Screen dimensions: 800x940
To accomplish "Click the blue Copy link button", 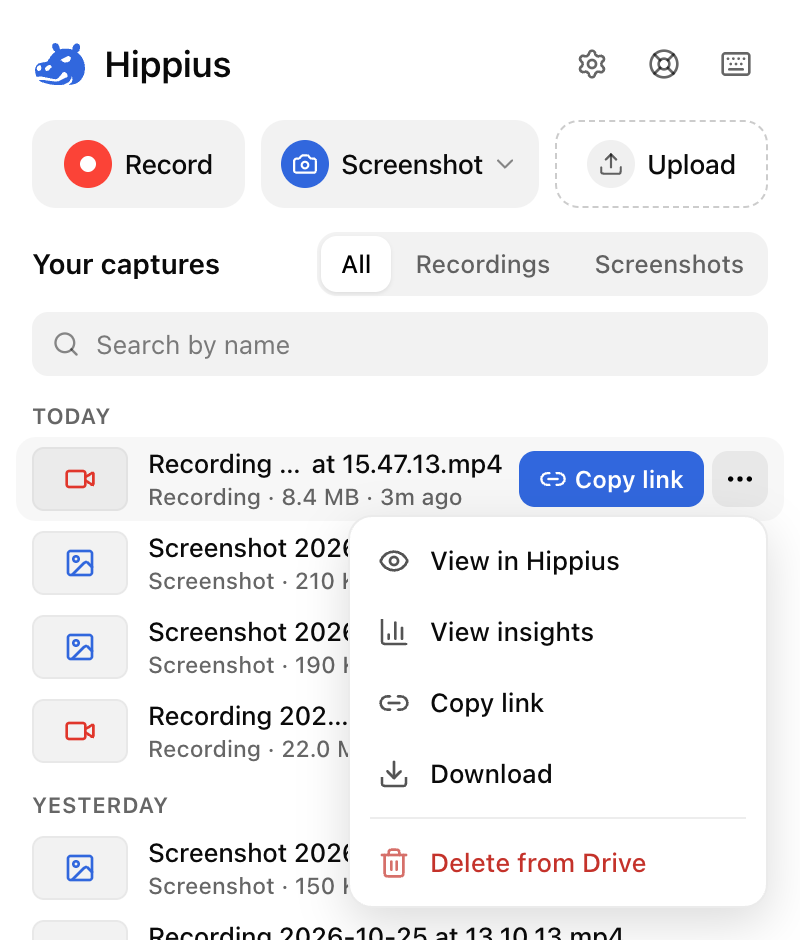I will tap(611, 479).
